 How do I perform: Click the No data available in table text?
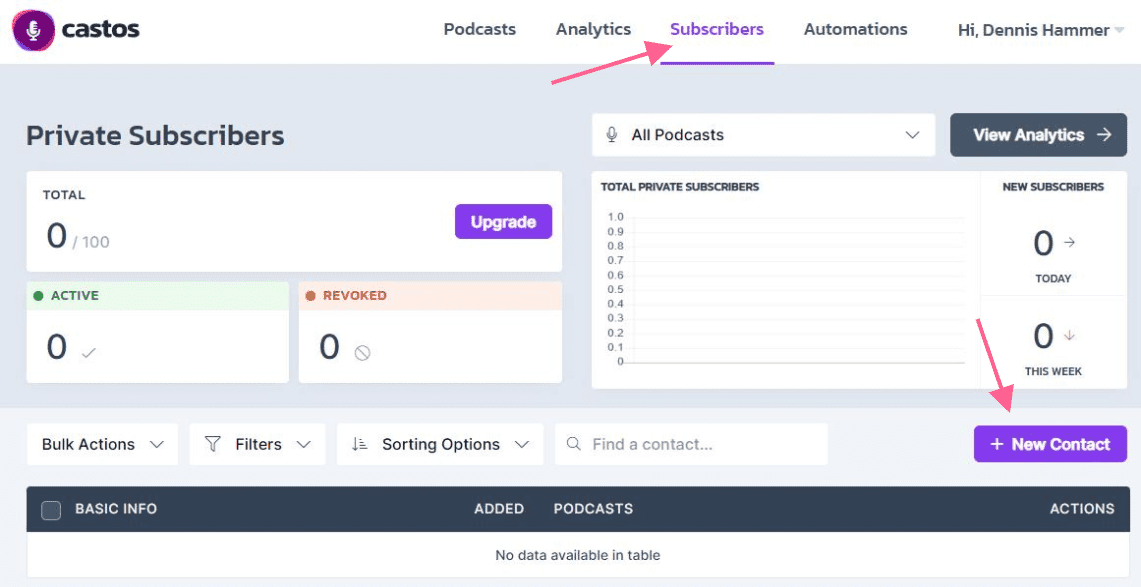pyautogui.click(x=578, y=555)
